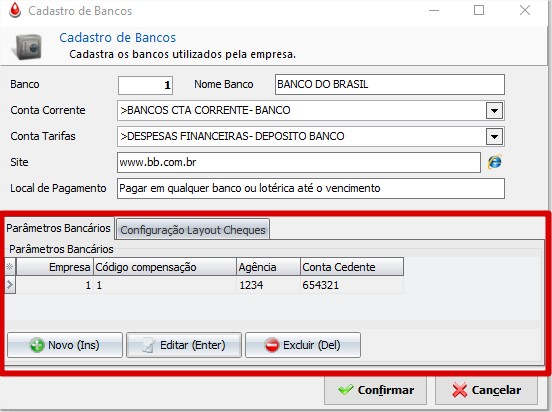Image resolution: width=552 pixels, height=412 pixels.
Task: Click the red drop app icon in title bar
Action: tap(15, 10)
